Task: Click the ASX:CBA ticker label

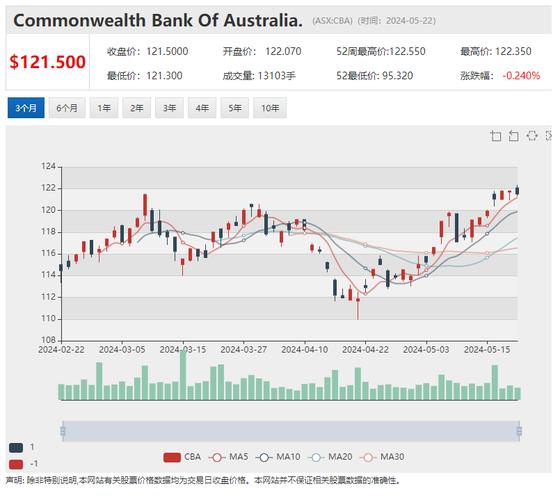Action: 332,21
